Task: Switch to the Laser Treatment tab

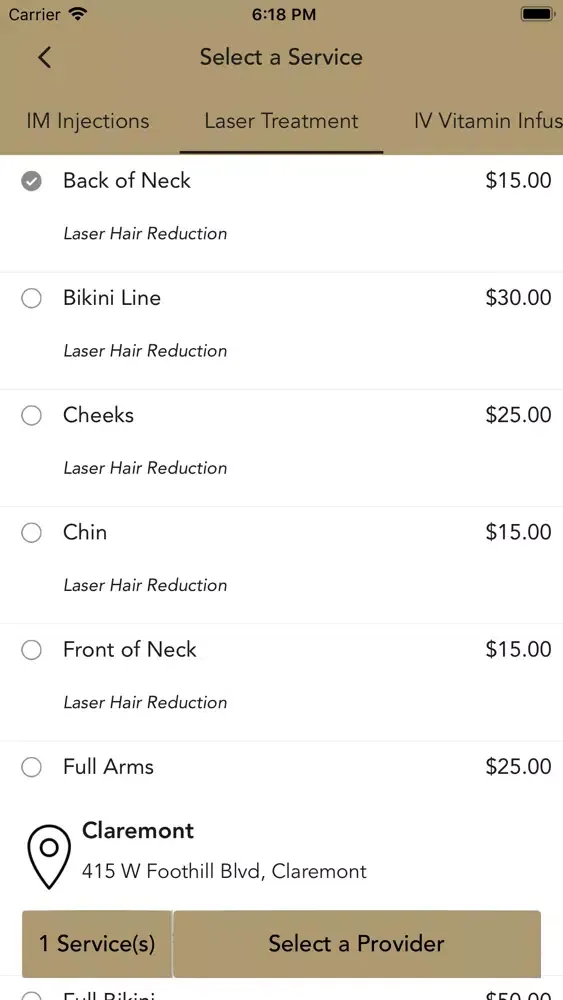Action: pos(281,121)
